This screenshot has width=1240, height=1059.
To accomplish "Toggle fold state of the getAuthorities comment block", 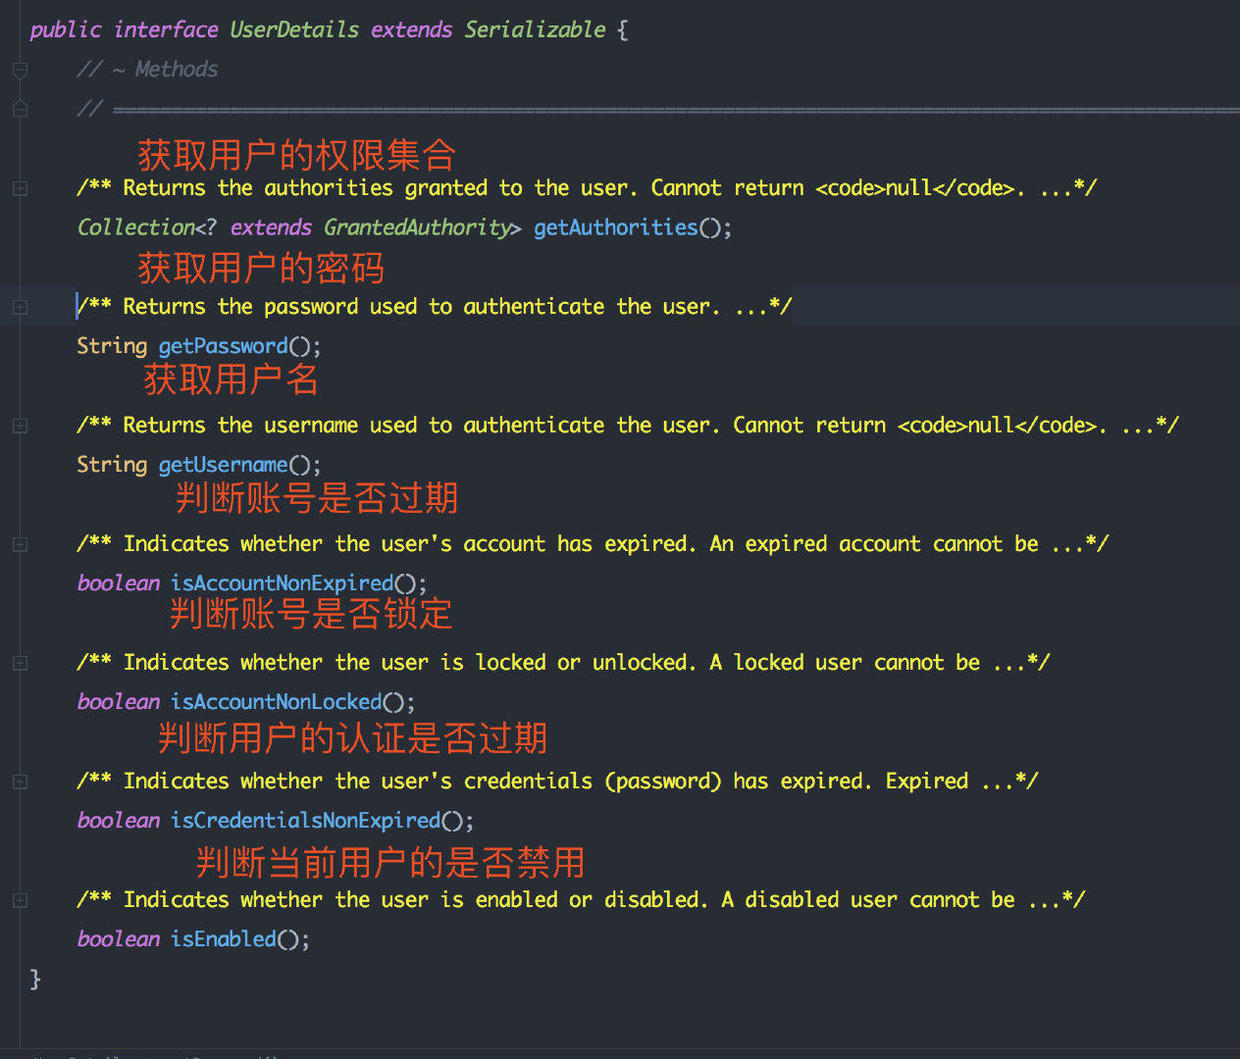I will (18, 188).
